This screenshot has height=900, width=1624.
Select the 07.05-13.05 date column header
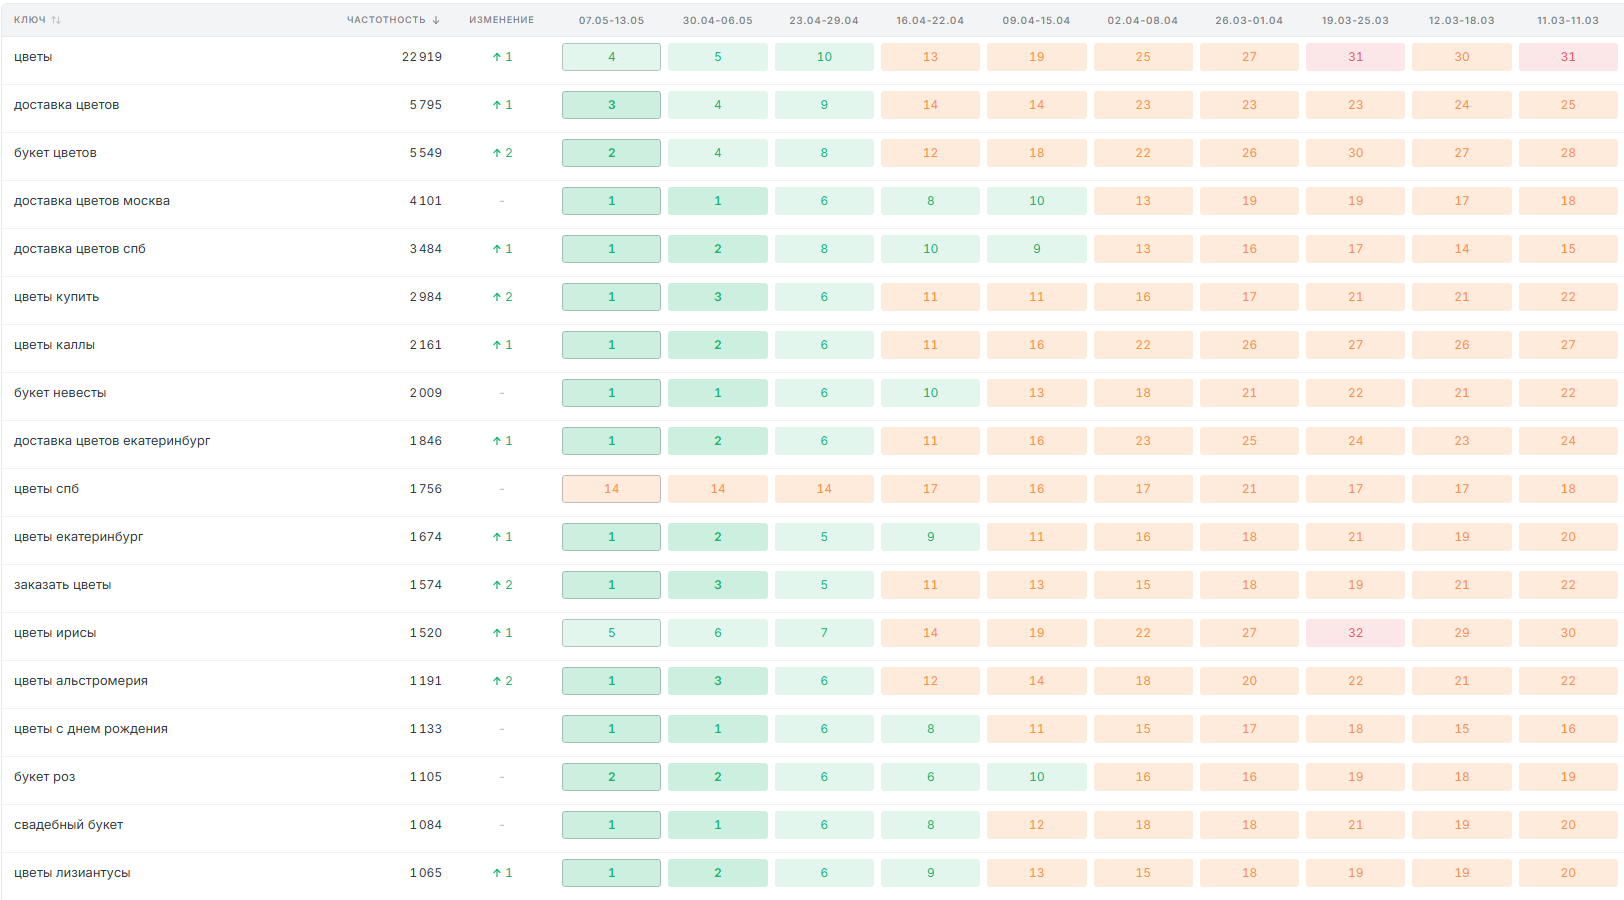click(611, 20)
